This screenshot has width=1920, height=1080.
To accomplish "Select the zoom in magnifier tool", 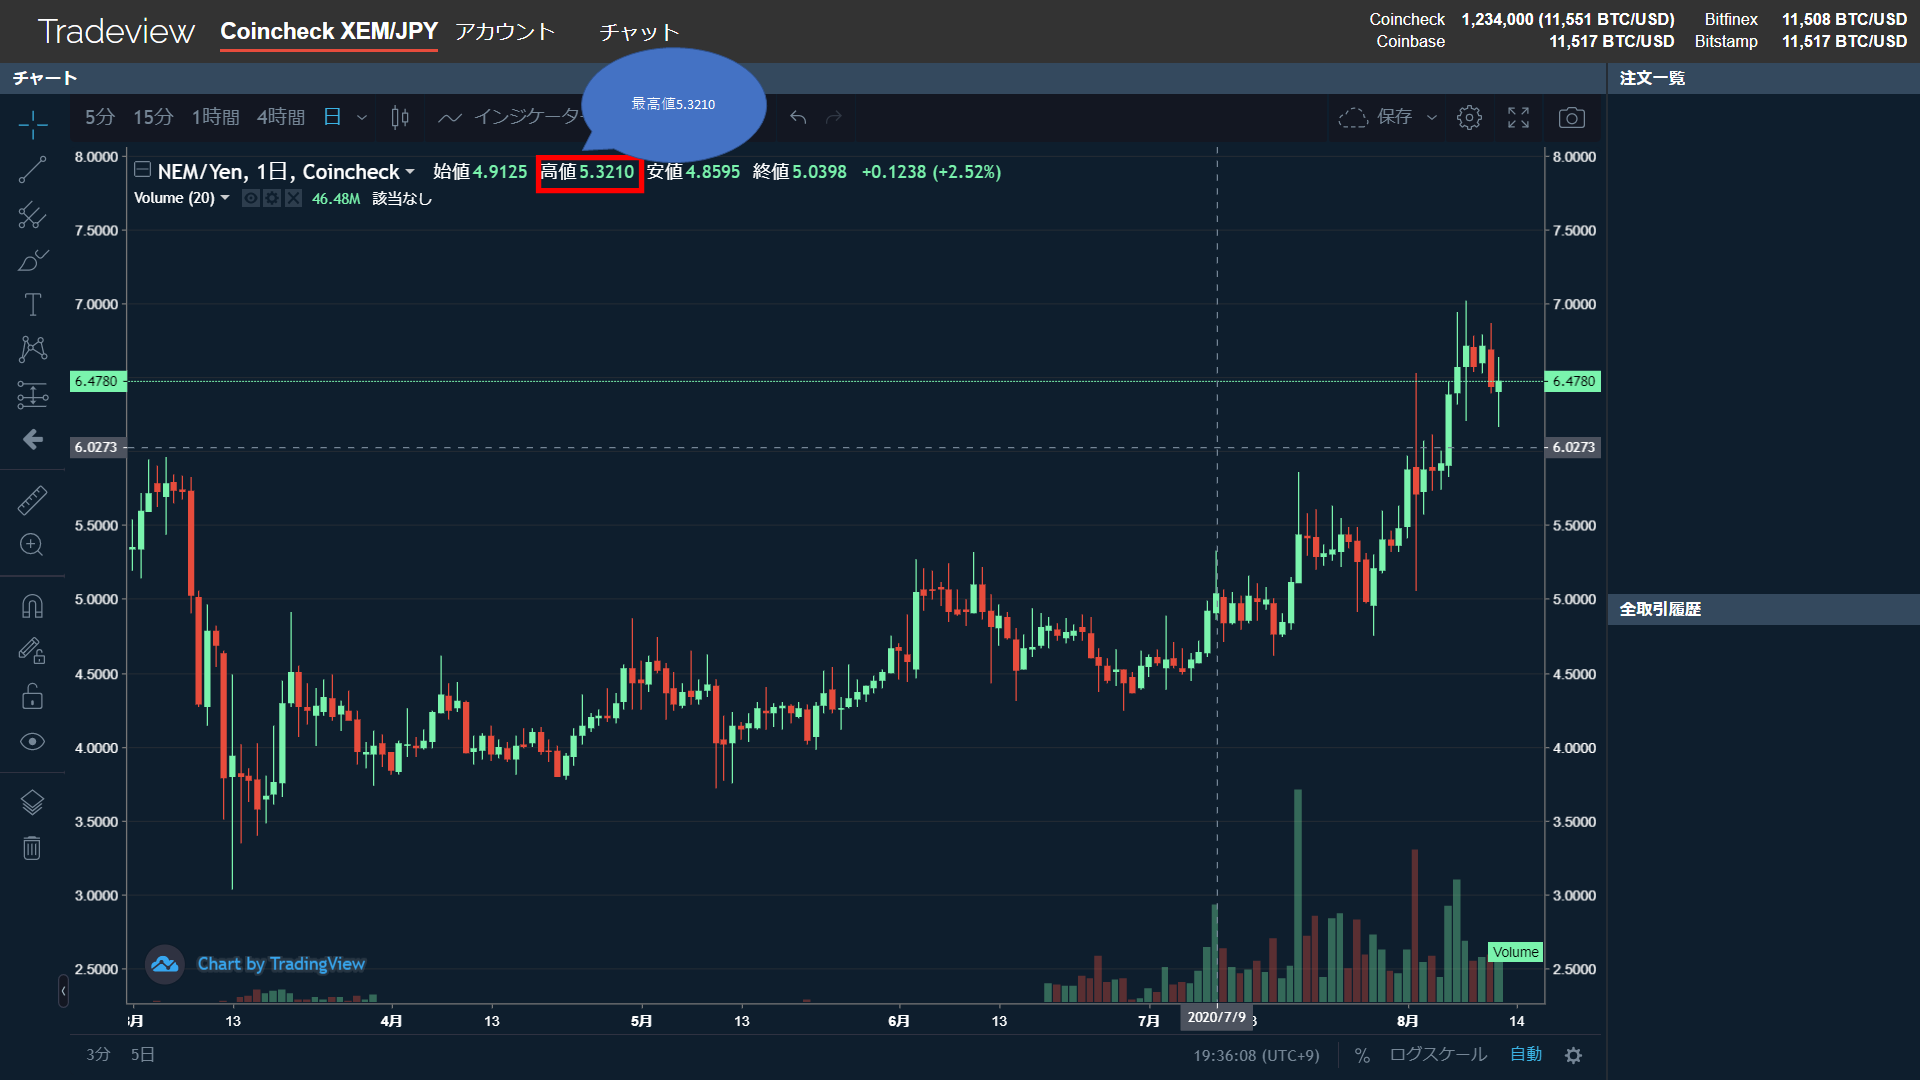I will (32, 545).
